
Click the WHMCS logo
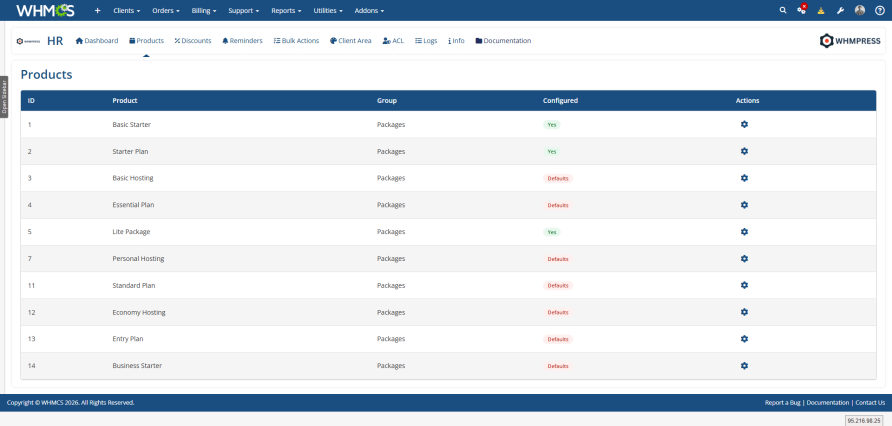(x=45, y=10)
